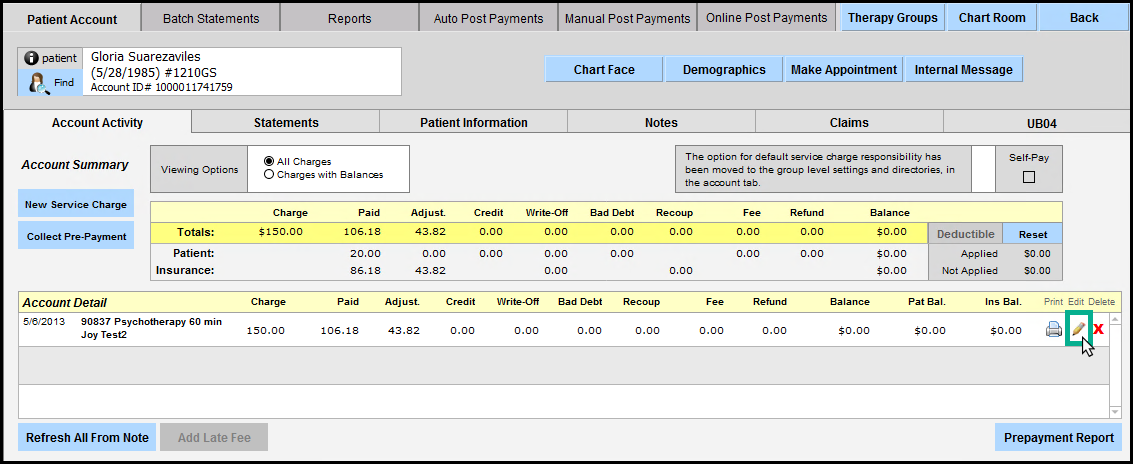Switch to the Statements tab
Image resolution: width=1133 pixels, height=464 pixels.
pos(286,123)
